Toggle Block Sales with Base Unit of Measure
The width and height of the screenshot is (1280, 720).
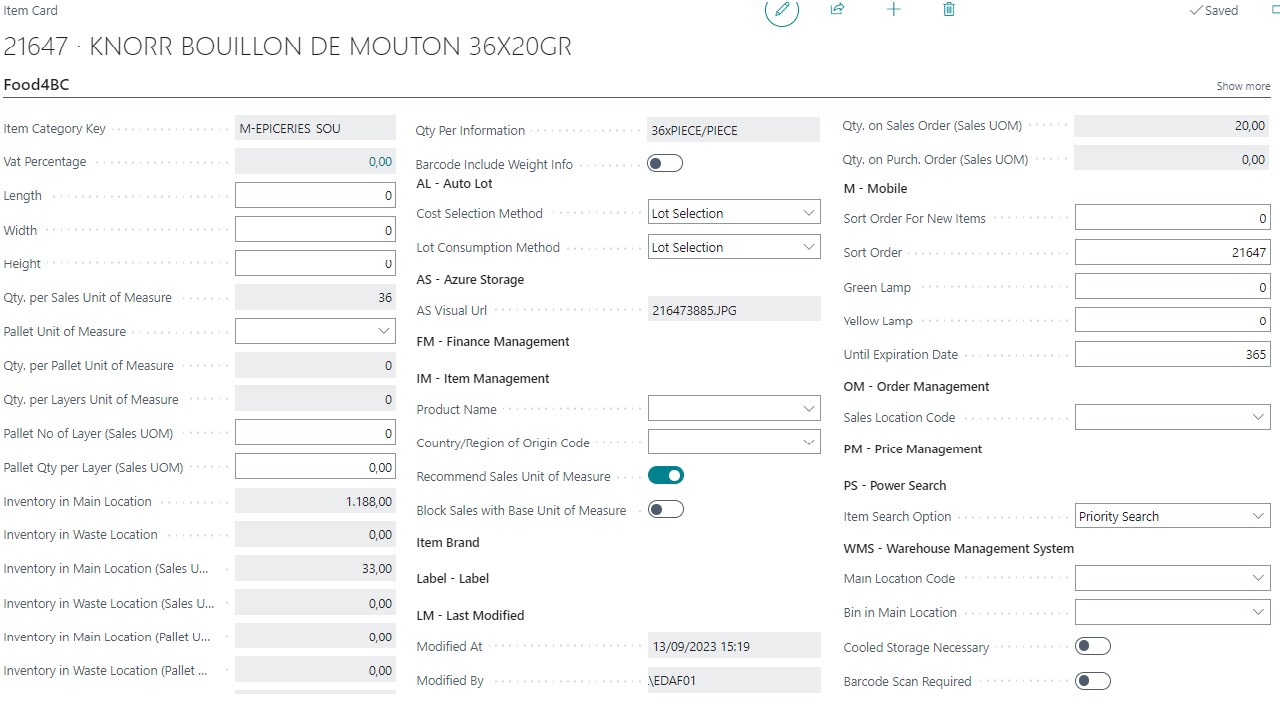(x=665, y=509)
